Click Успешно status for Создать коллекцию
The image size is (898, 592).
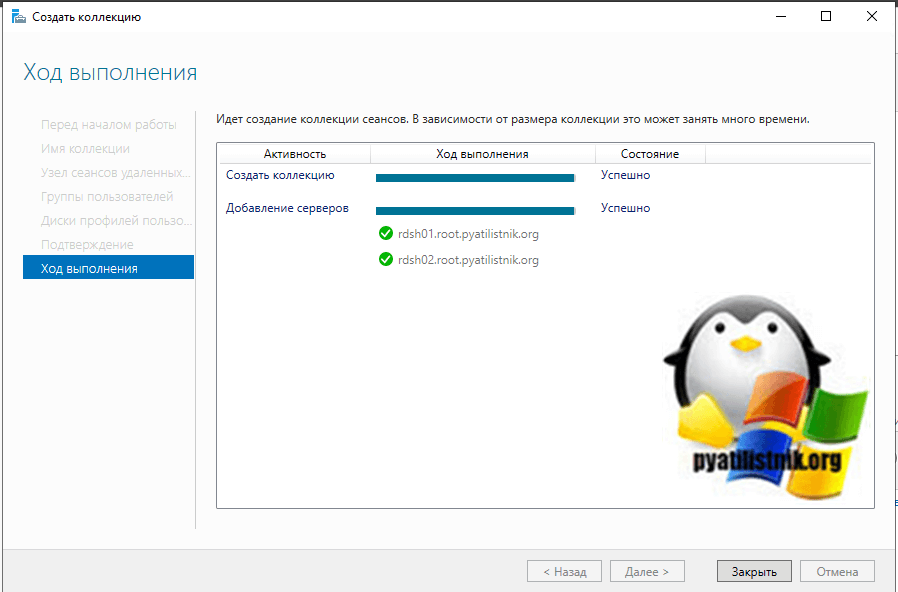tap(625, 175)
